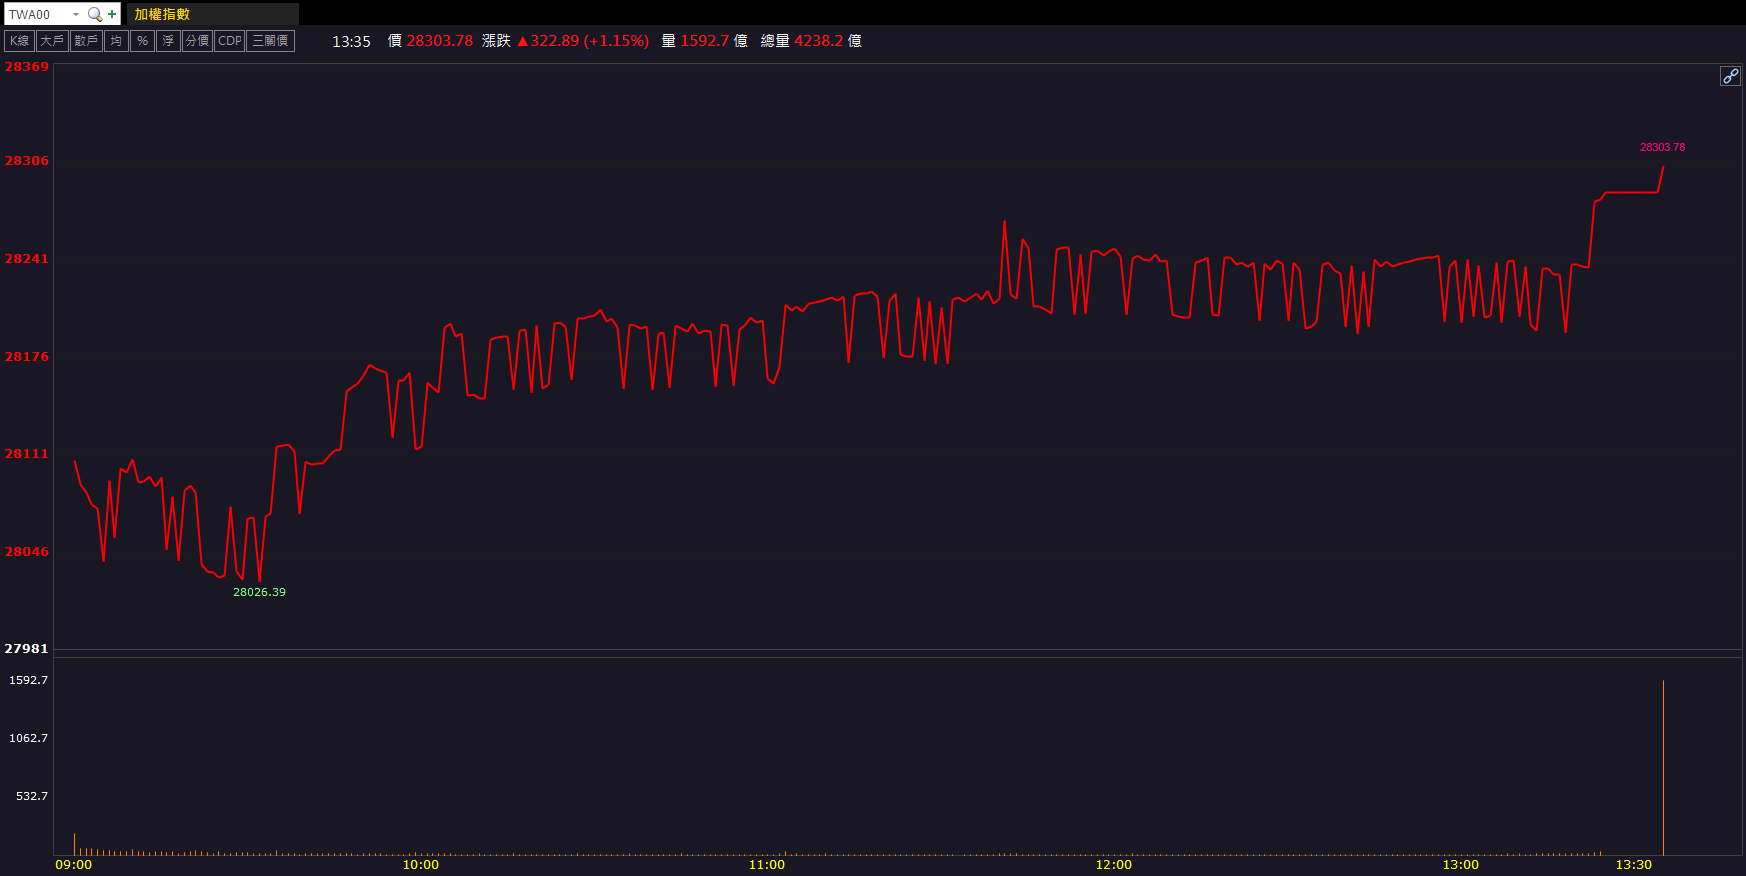
Task: Click the CDP toolbar button
Action: 230,41
